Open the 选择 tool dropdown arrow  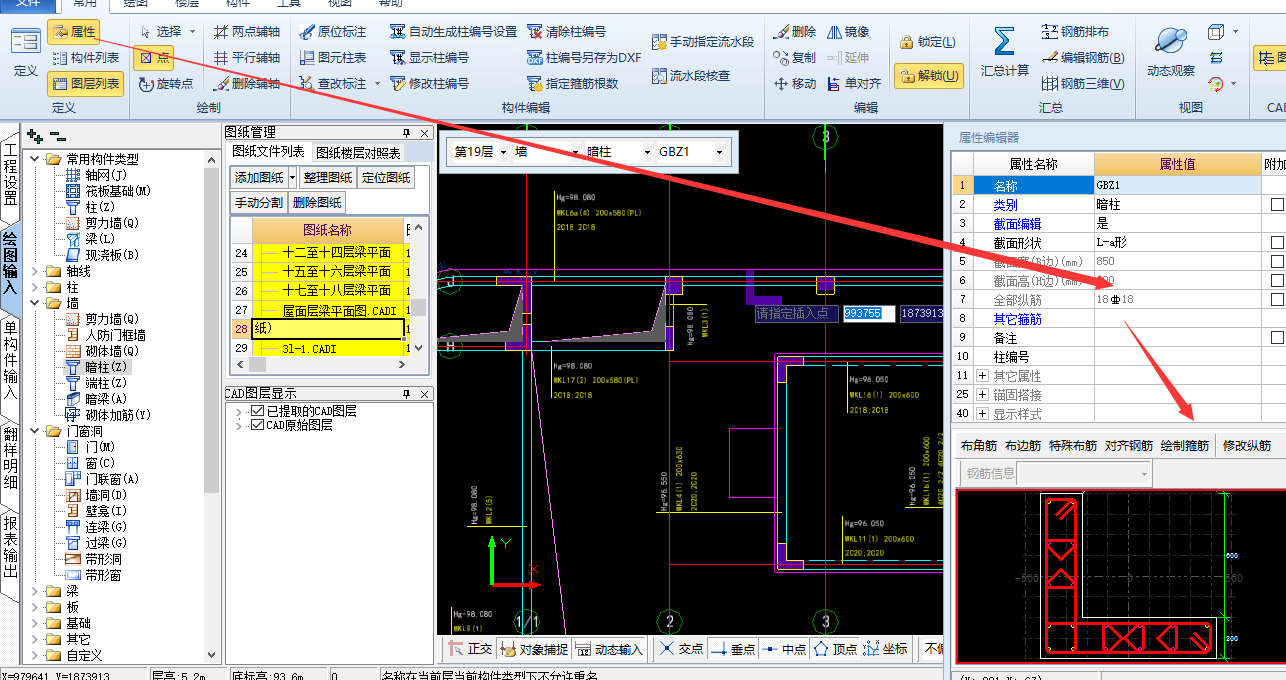point(193,32)
